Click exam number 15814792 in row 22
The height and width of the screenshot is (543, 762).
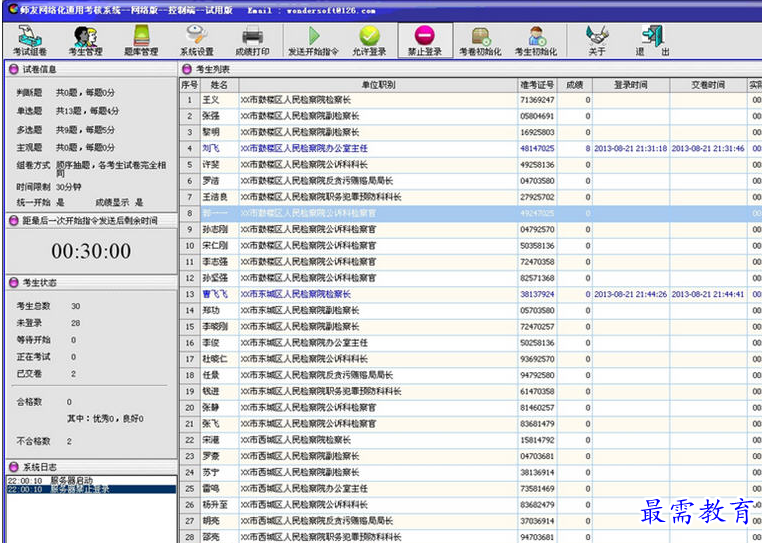537,440
